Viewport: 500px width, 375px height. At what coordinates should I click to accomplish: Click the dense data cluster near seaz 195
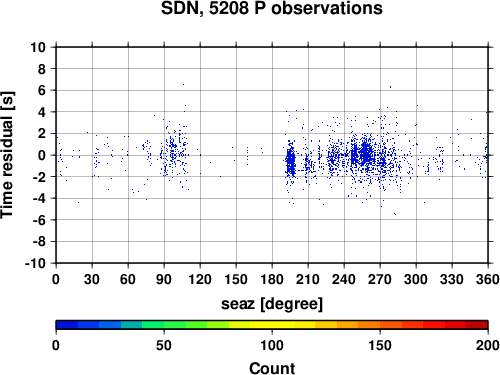[x=291, y=161]
